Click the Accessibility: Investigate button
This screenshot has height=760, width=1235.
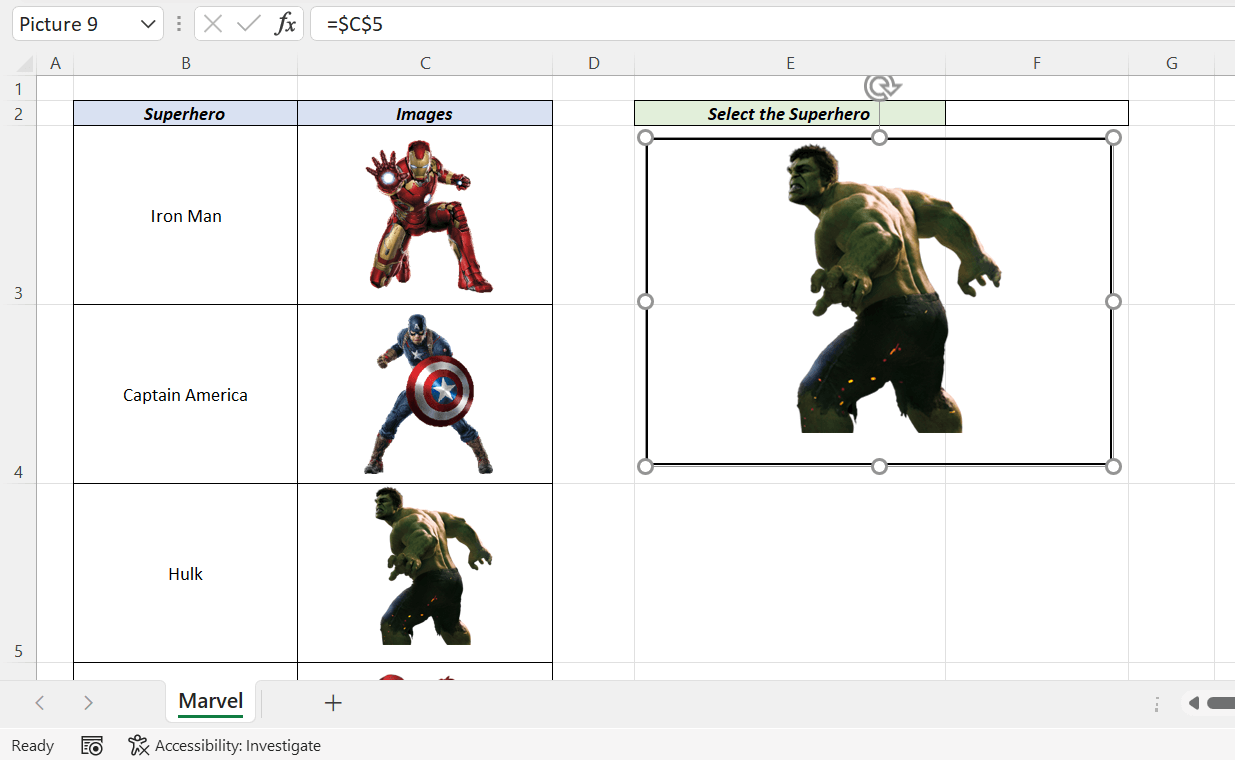pyautogui.click(x=237, y=745)
